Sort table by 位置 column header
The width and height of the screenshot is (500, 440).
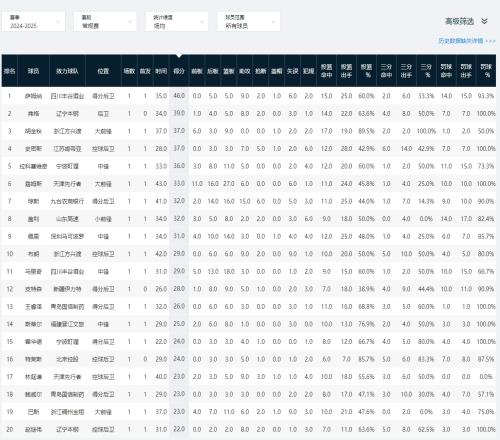(x=103, y=71)
